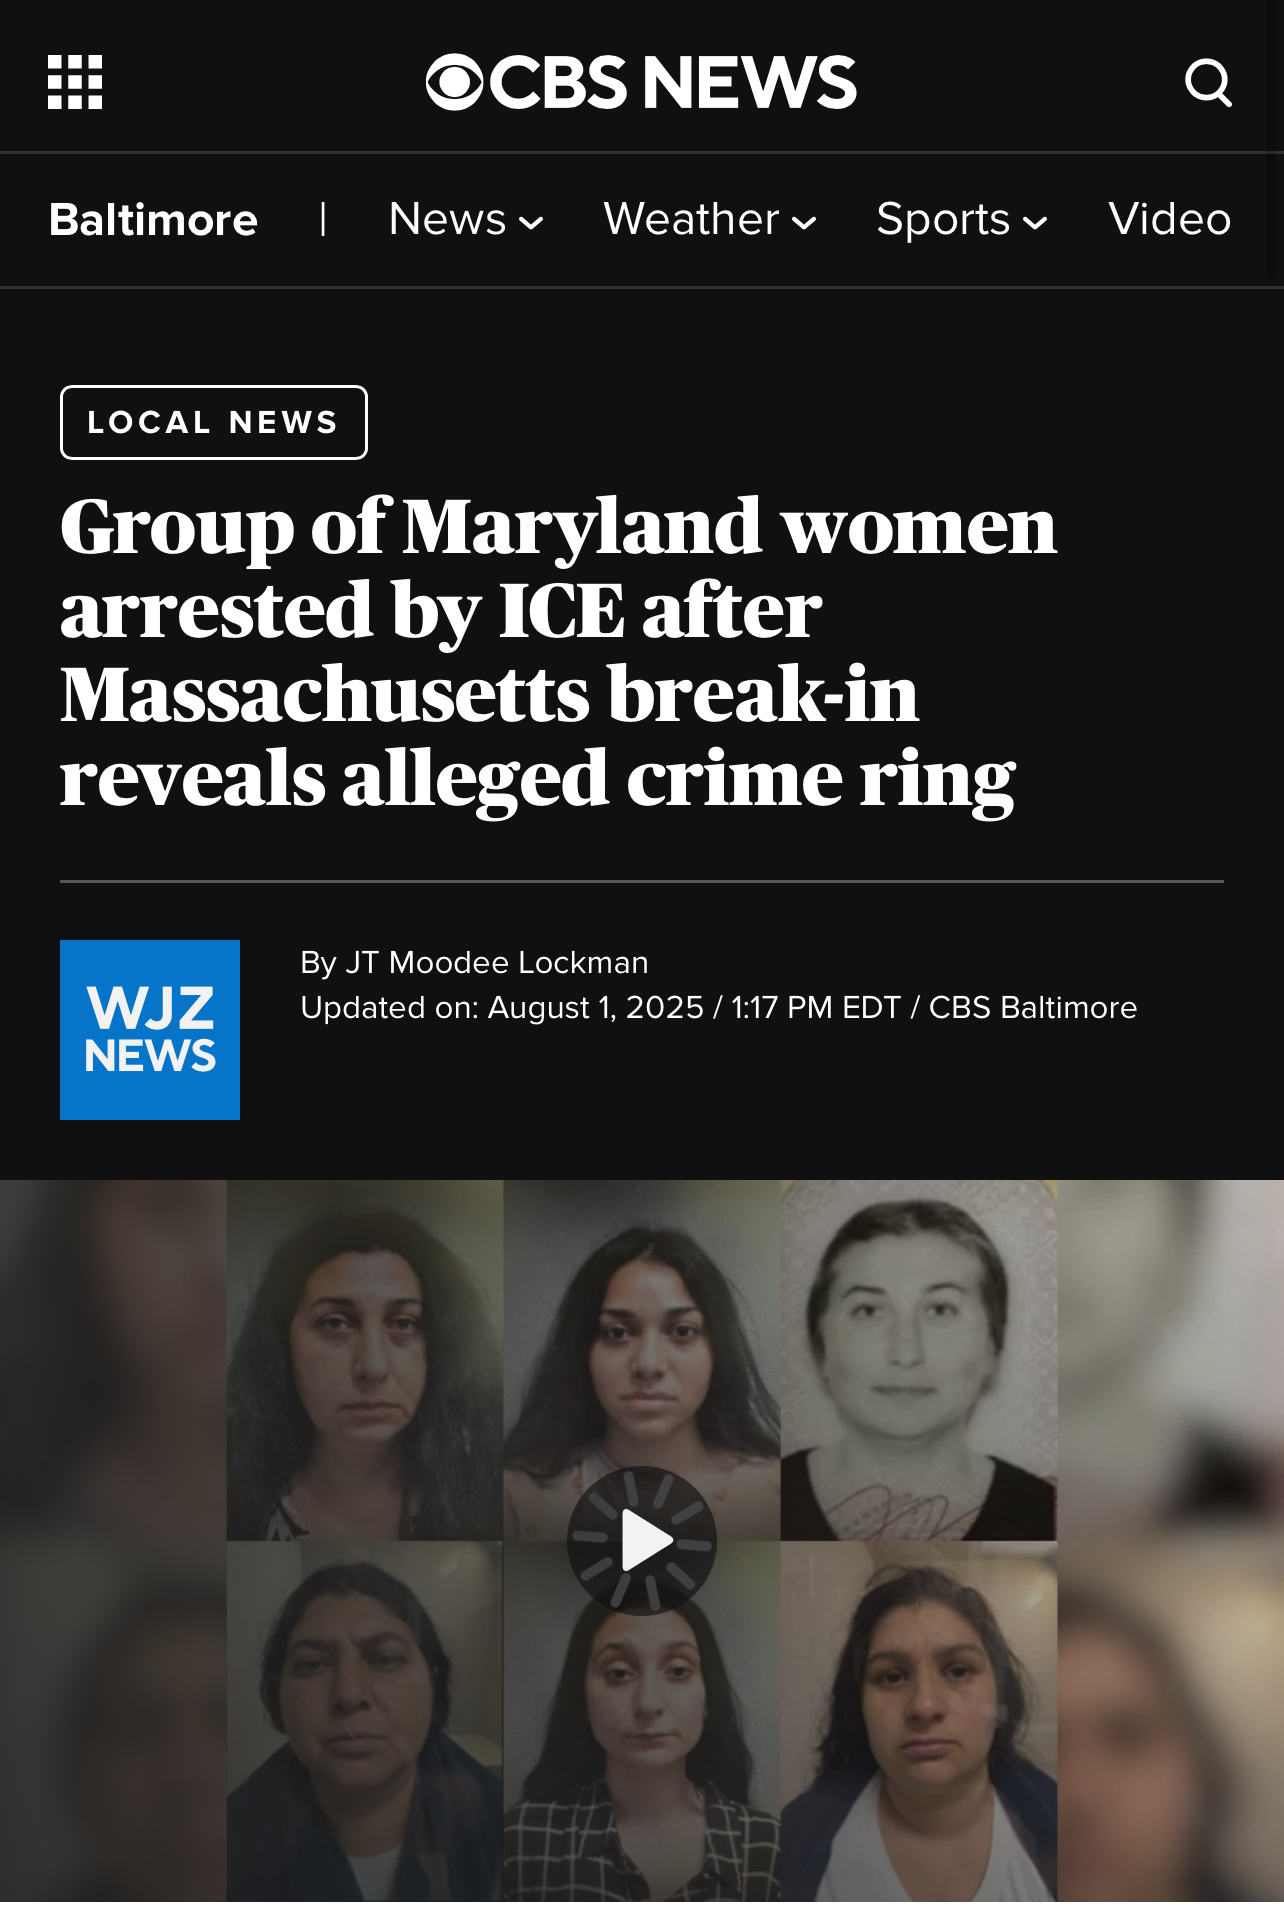Open the News menu label
The image size is (1284, 1917).
tap(447, 219)
